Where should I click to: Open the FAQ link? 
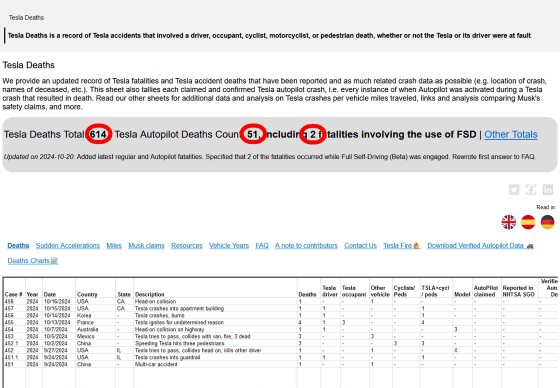[x=262, y=245]
